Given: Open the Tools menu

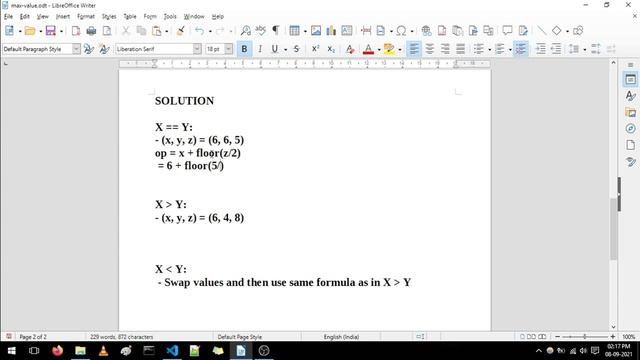Looking at the screenshot, I should coord(170,16).
